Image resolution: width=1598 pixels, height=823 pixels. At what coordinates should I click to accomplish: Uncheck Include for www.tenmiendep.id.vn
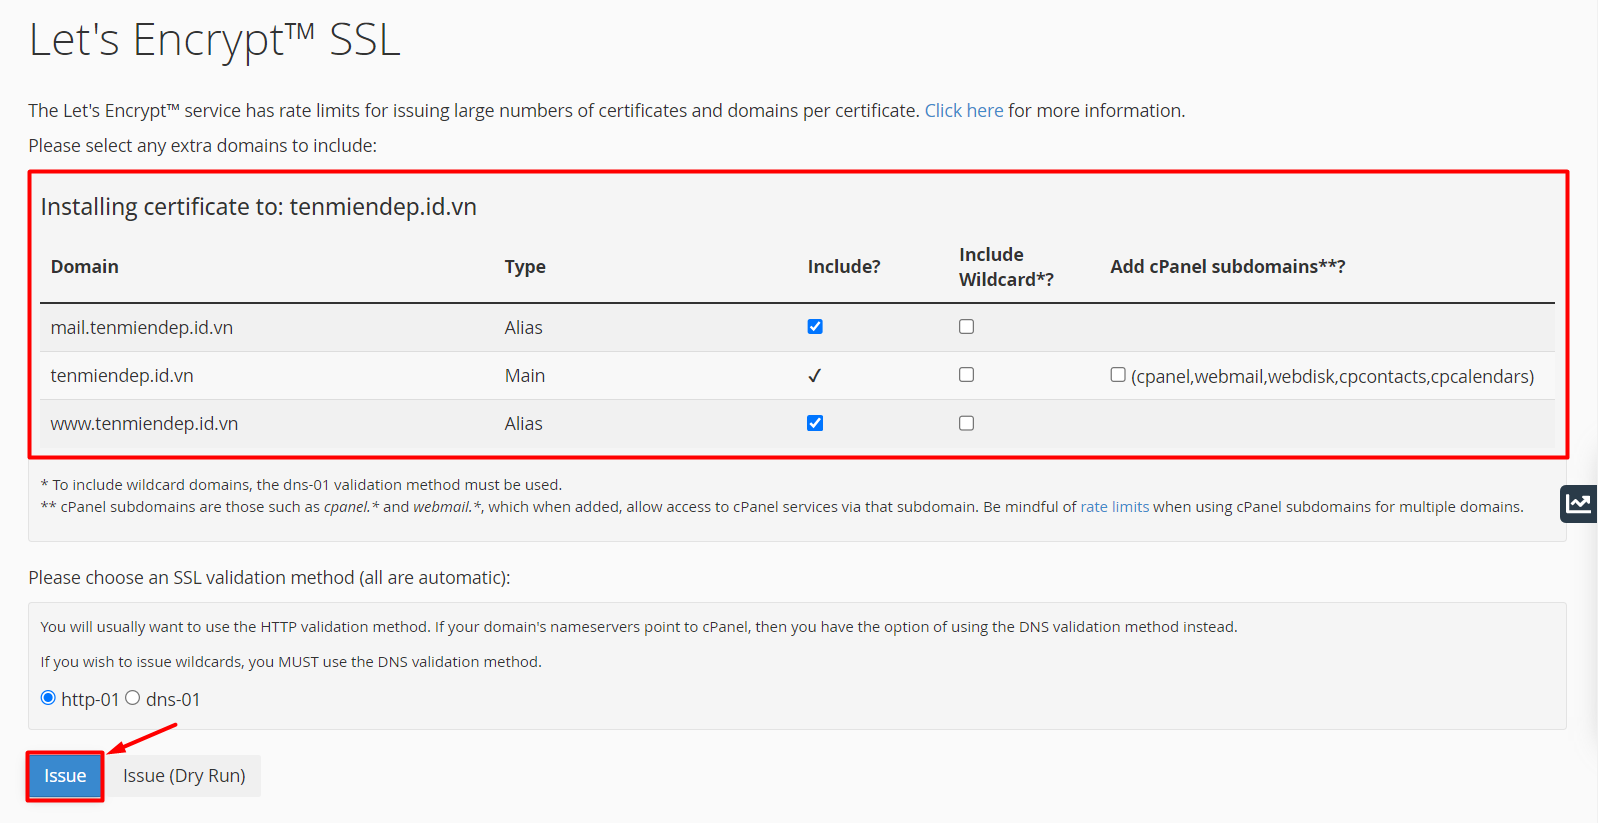tap(815, 423)
